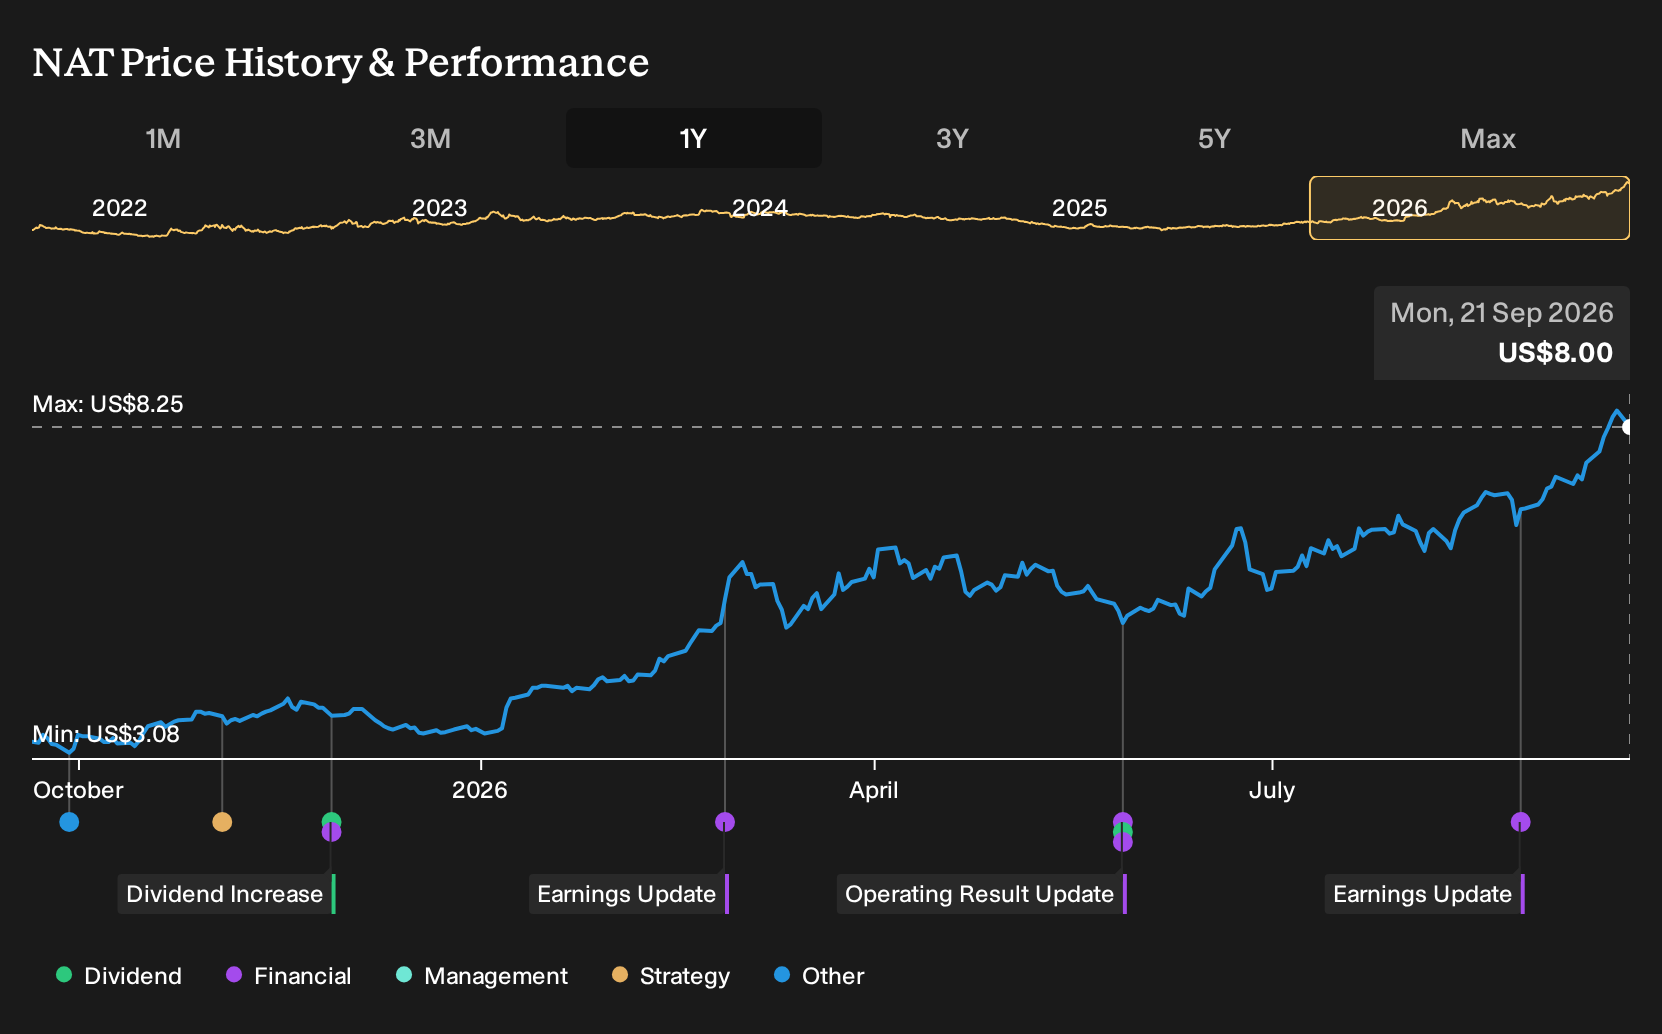Image resolution: width=1662 pixels, height=1034 pixels.
Task: Click the green dot above Operating Result Update
Action: coord(1122,831)
